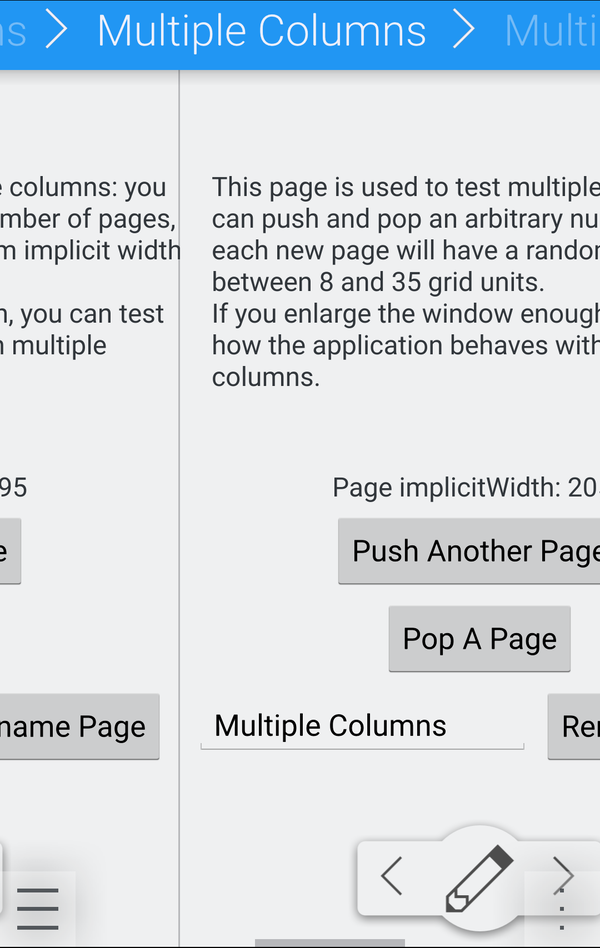This screenshot has width=600, height=948.
Task: Click the left arrow beside the pencil
Action: point(392,876)
